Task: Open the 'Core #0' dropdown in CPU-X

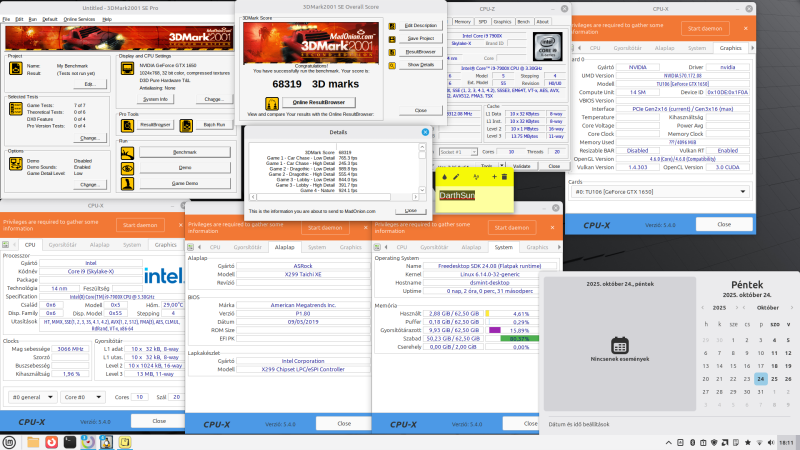Action: tap(82, 397)
